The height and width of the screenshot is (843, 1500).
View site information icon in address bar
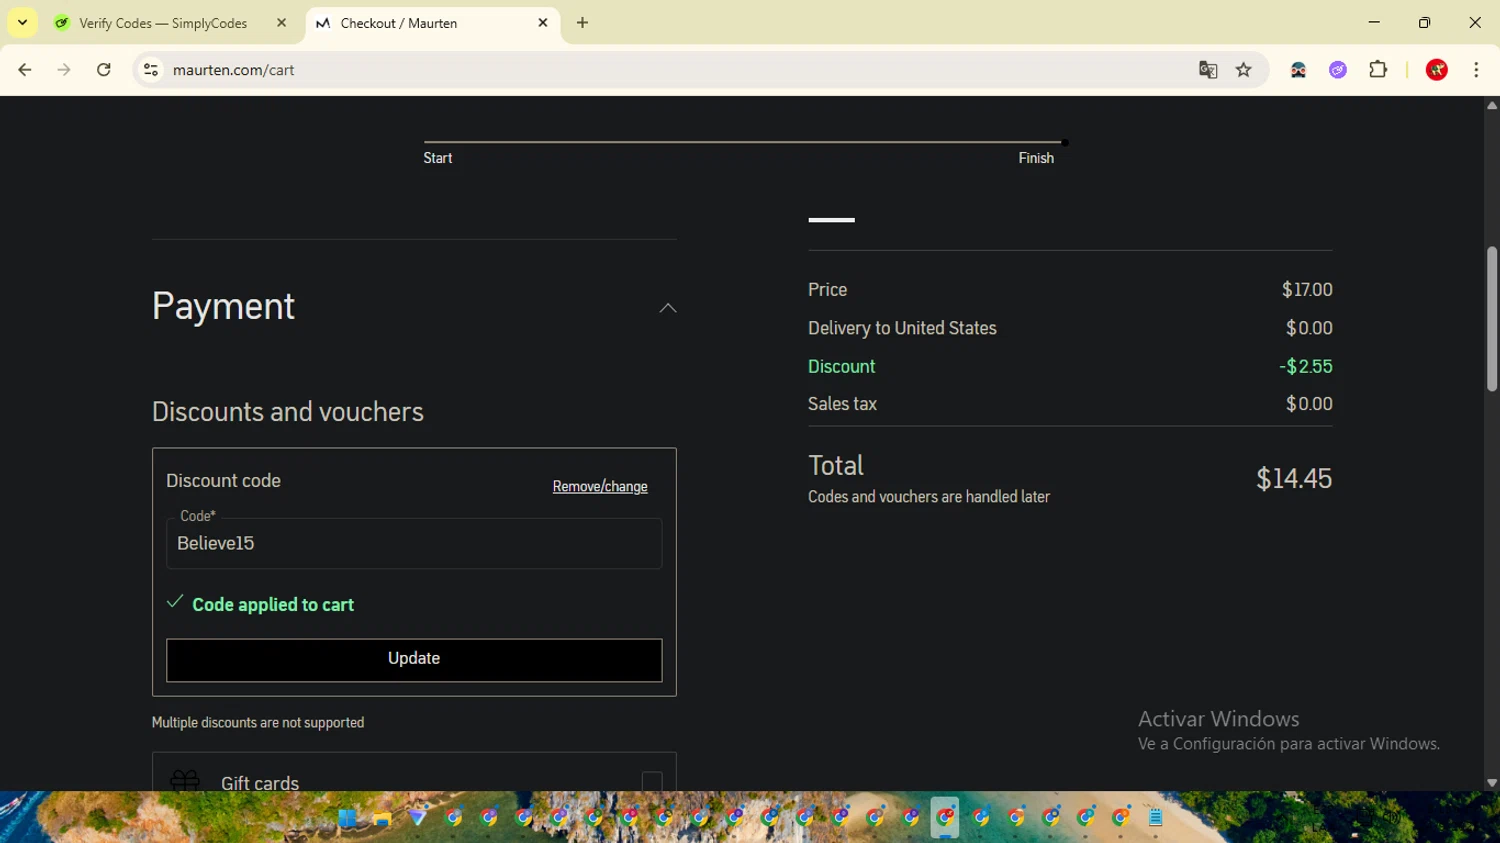[151, 70]
